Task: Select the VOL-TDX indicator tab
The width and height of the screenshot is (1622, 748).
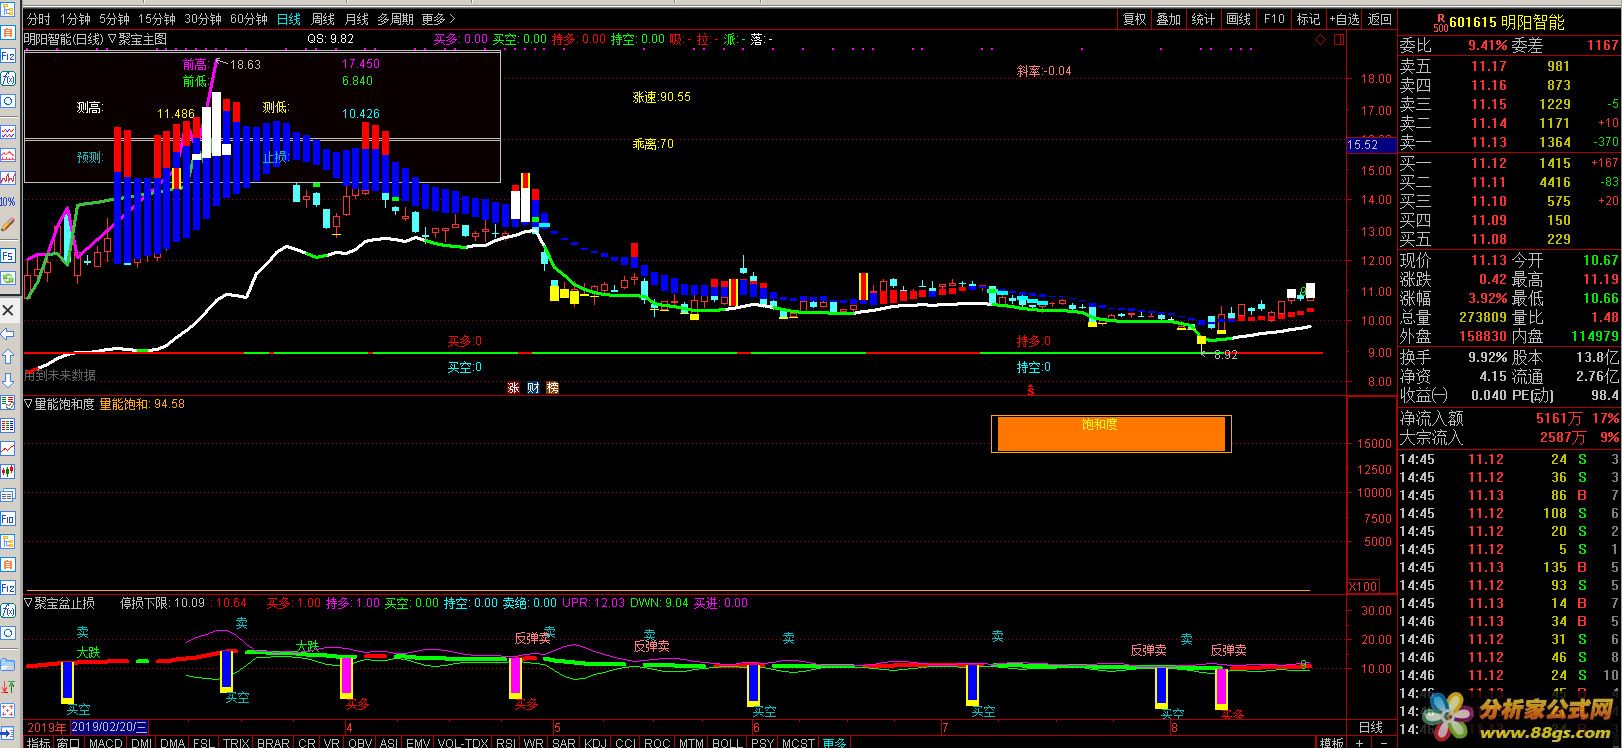Action: pyautogui.click(x=462, y=743)
